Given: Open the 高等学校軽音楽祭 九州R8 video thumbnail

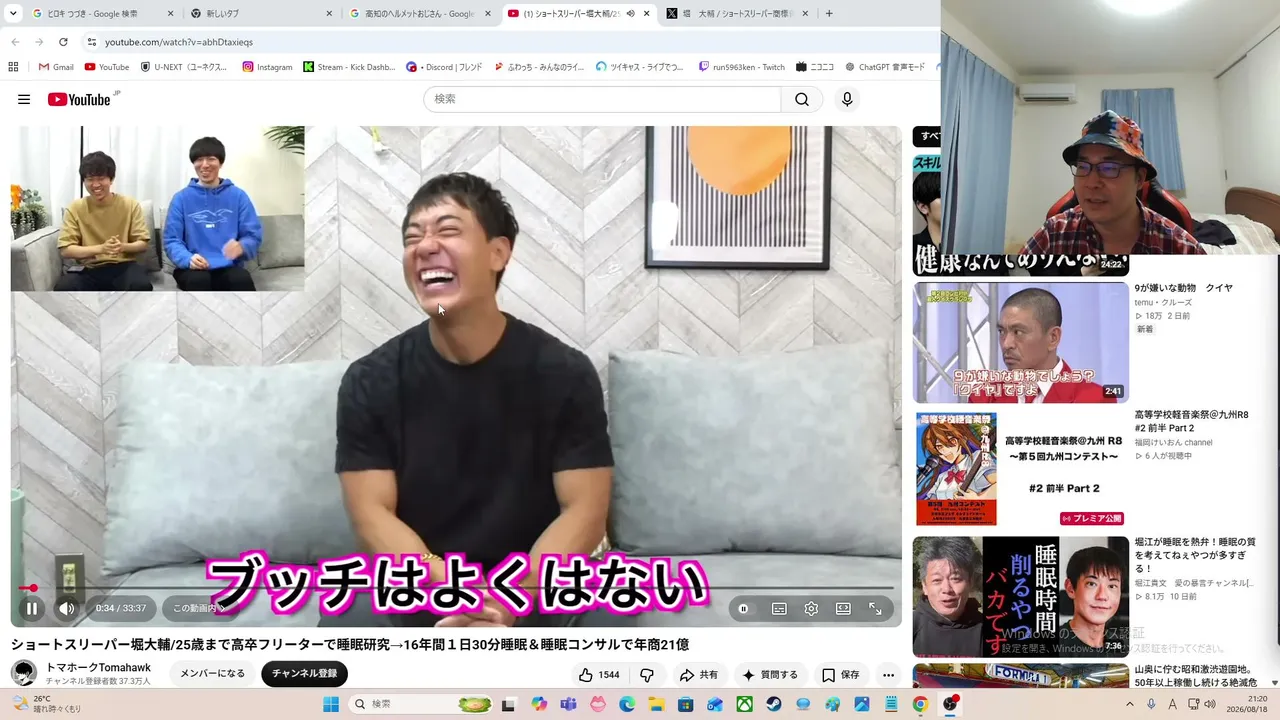Looking at the screenshot, I should tap(1020, 469).
